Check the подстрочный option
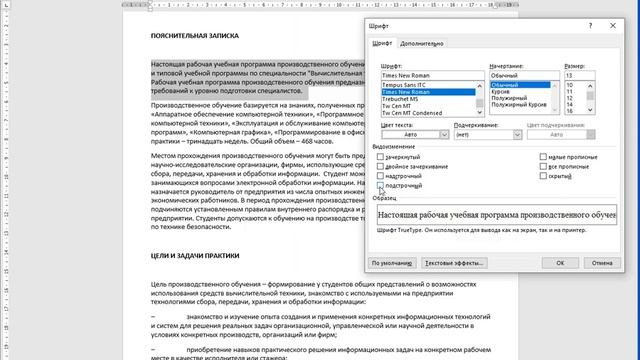This screenshot has height=360, width=640. pyautogui.click(x=380, y=185)
